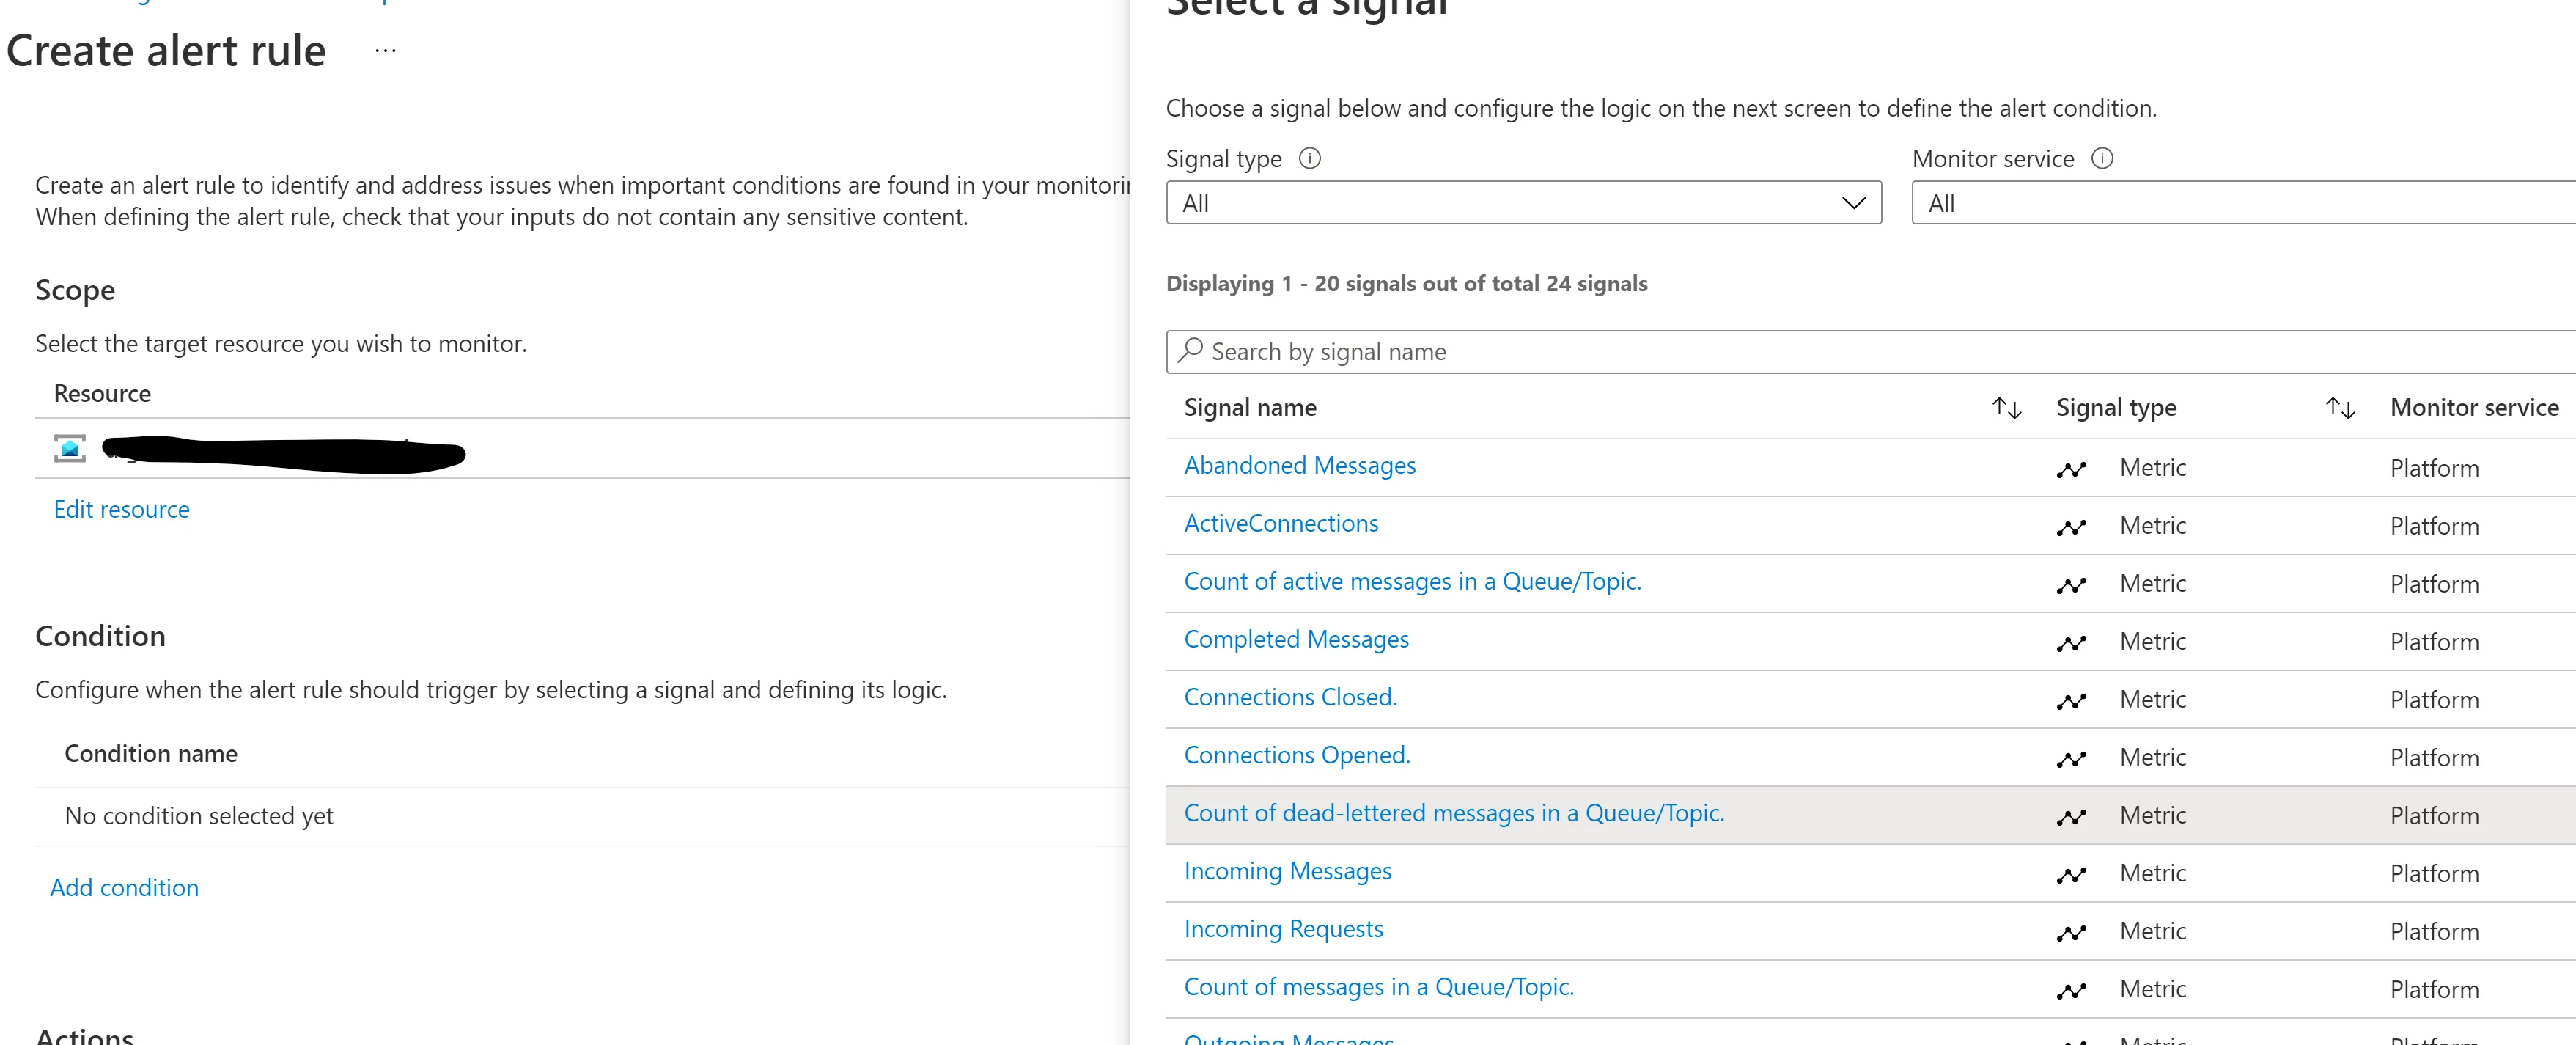Click the Service Bus resource icon

click(70, 448)
